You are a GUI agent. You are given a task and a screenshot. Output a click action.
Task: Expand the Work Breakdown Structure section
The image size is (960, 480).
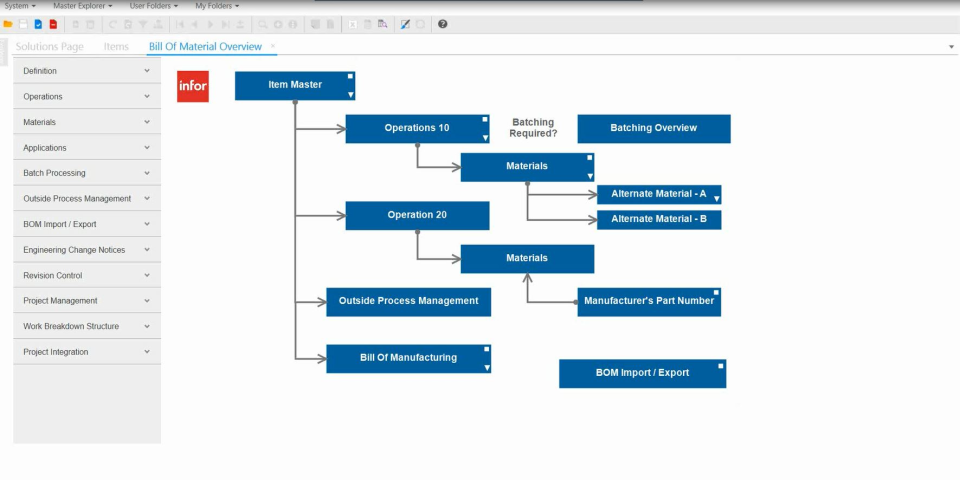pos(87,326)
